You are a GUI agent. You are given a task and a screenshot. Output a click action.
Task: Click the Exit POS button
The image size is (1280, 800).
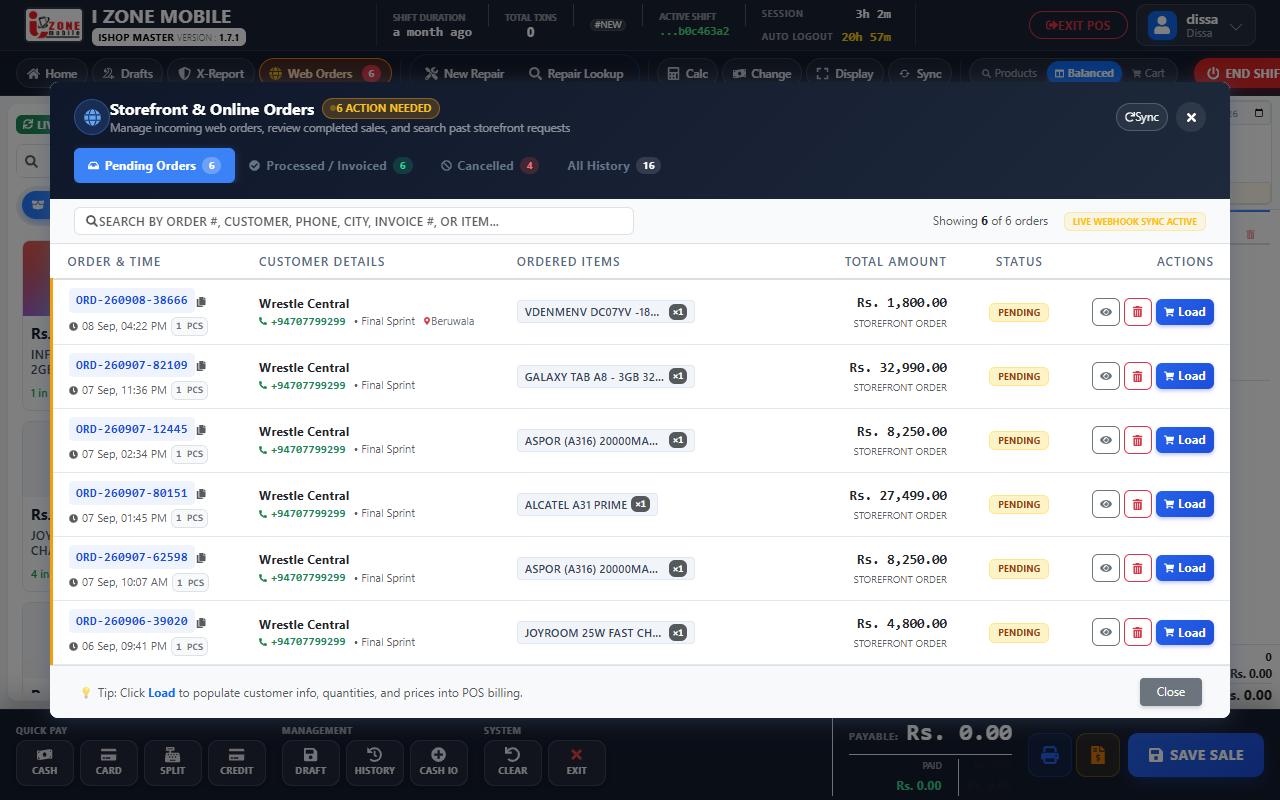1078,25
